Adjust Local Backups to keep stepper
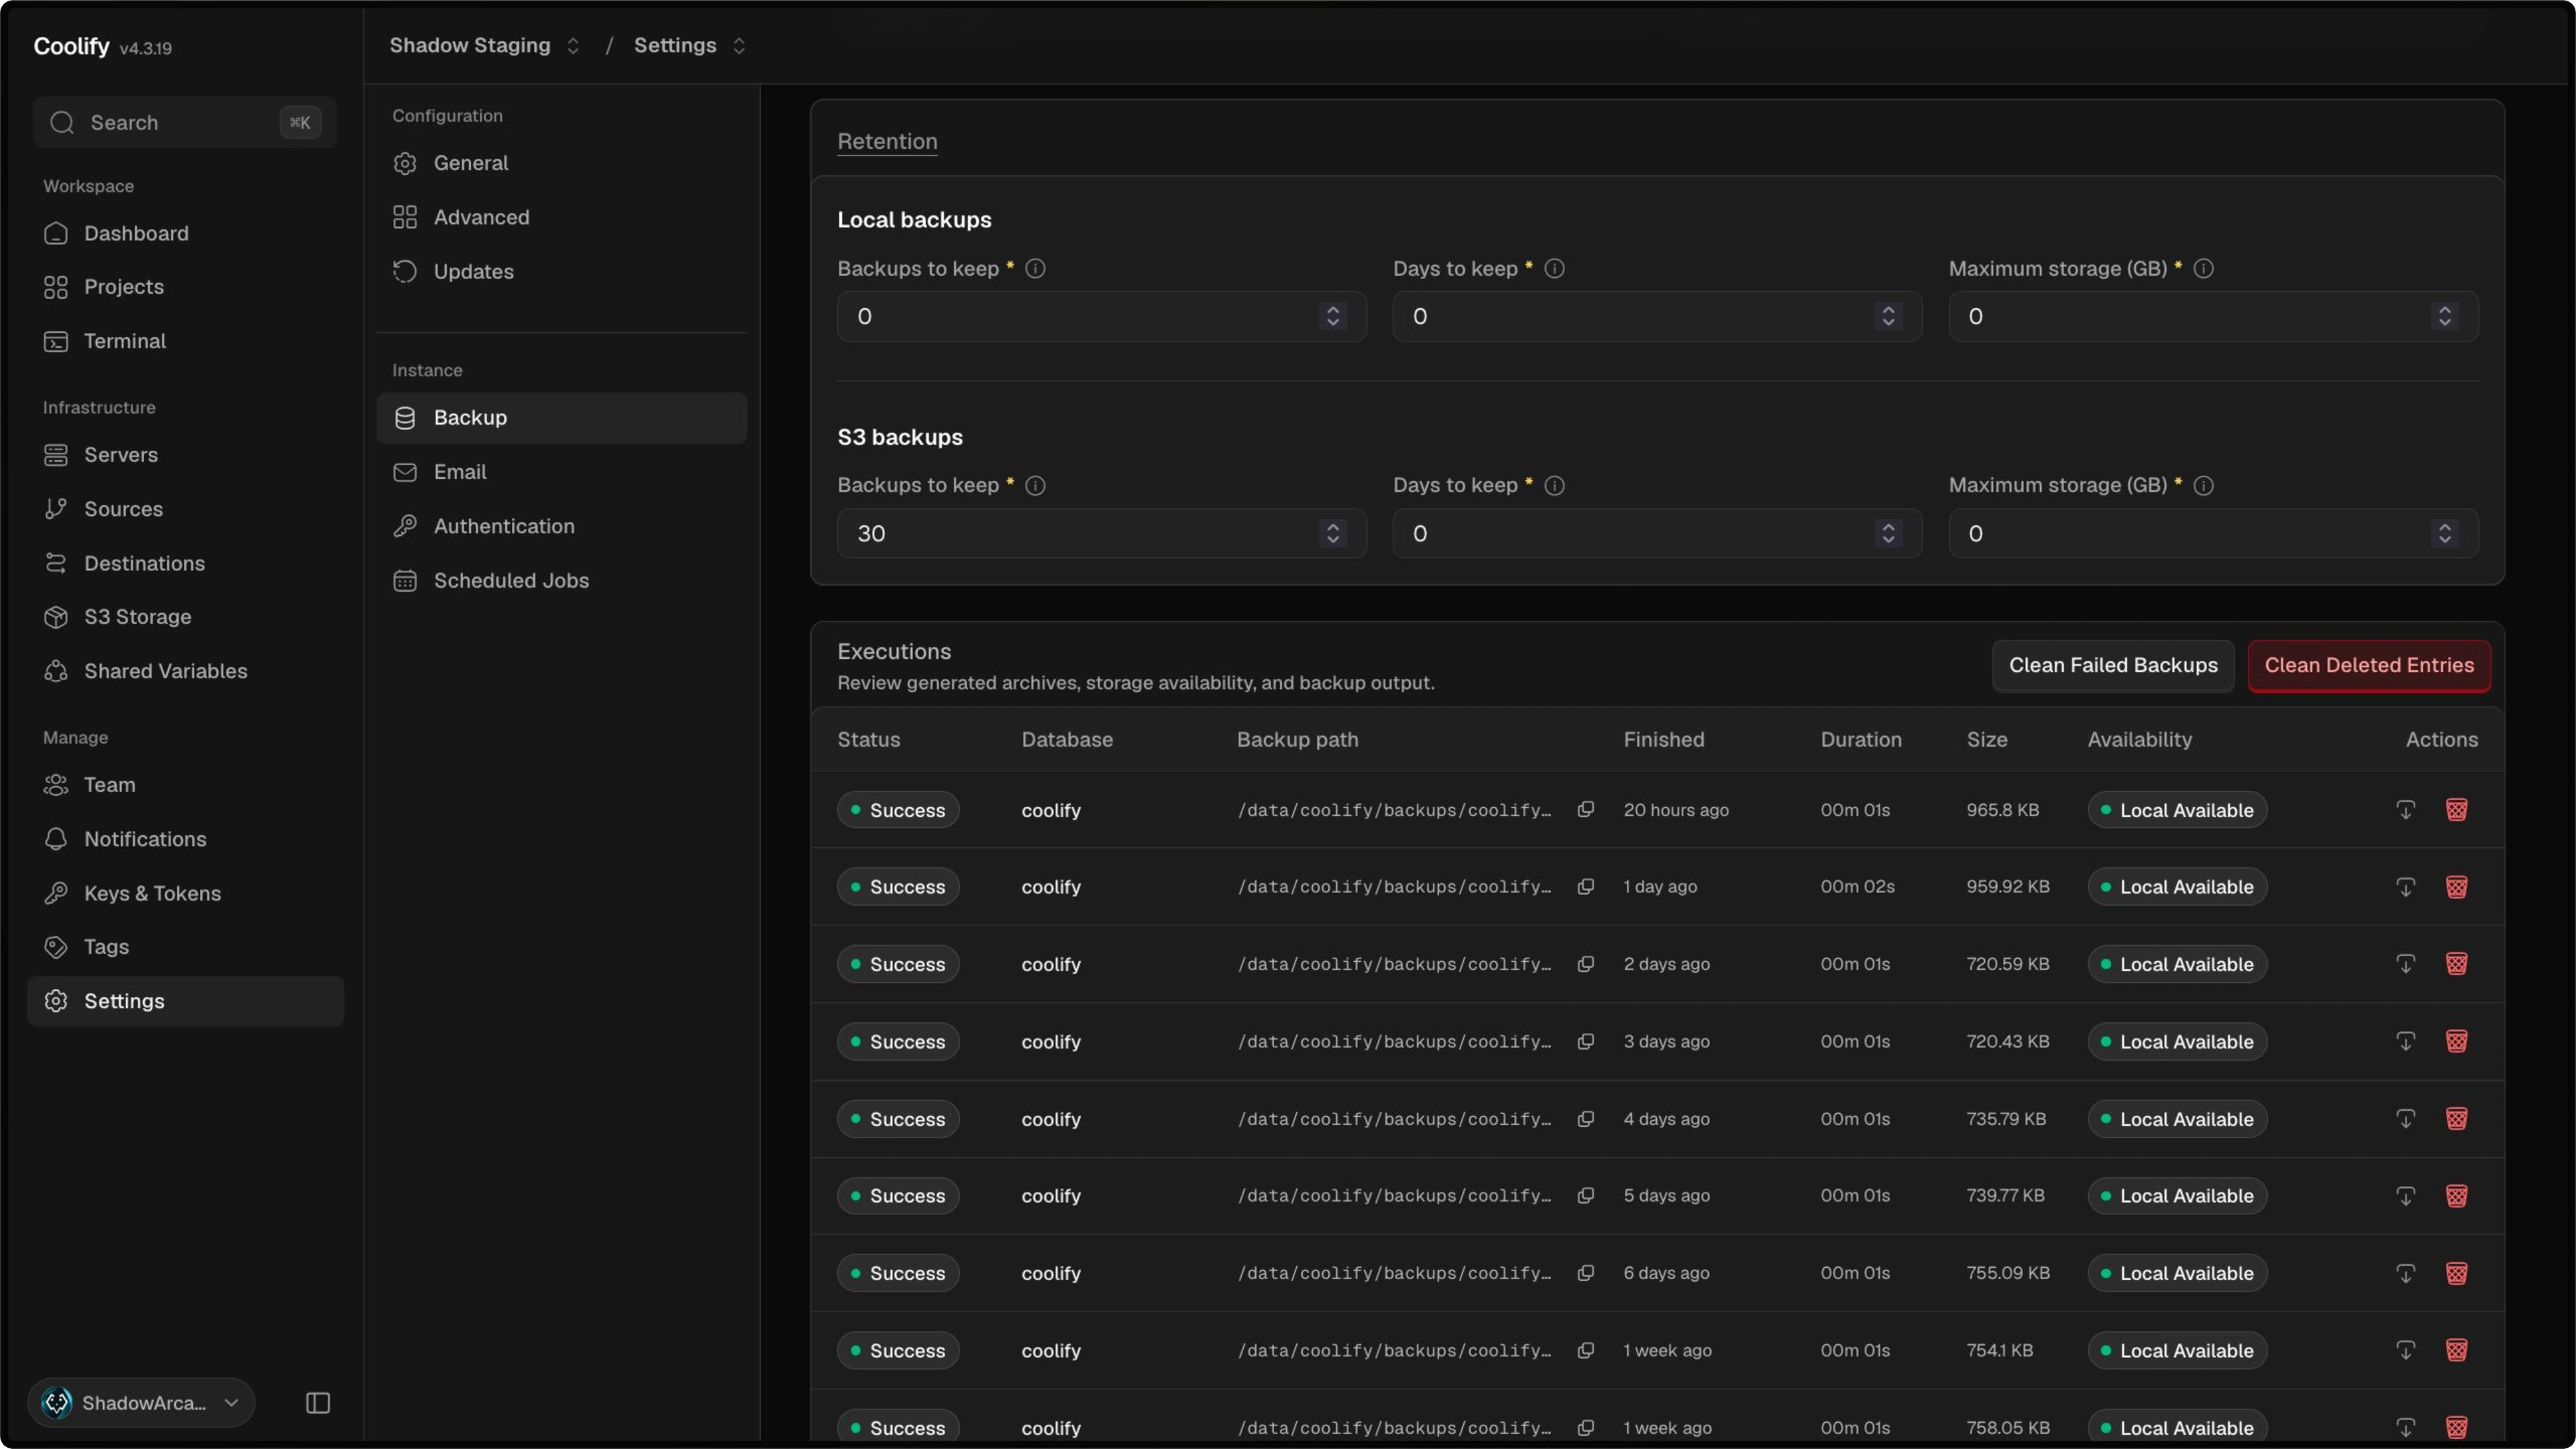 click(1332, 316)
